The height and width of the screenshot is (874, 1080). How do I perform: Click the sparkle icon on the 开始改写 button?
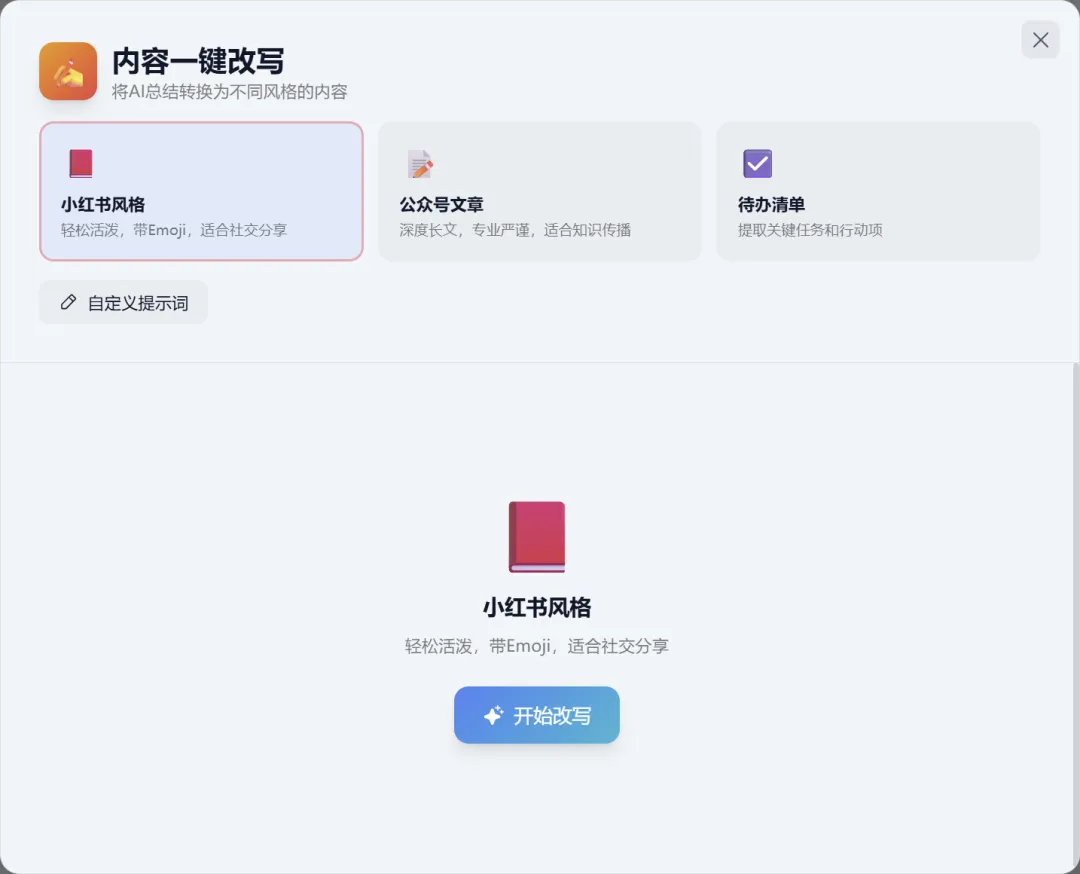point(493,716)
